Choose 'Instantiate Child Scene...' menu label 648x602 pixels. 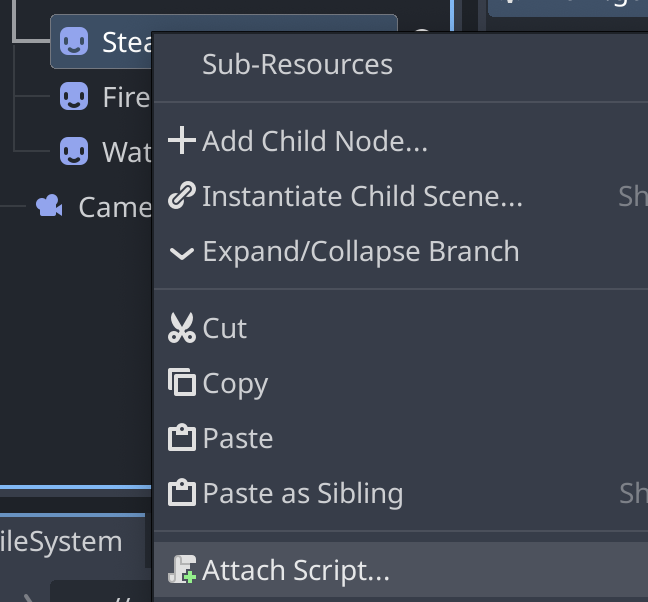tap(362, 197)
